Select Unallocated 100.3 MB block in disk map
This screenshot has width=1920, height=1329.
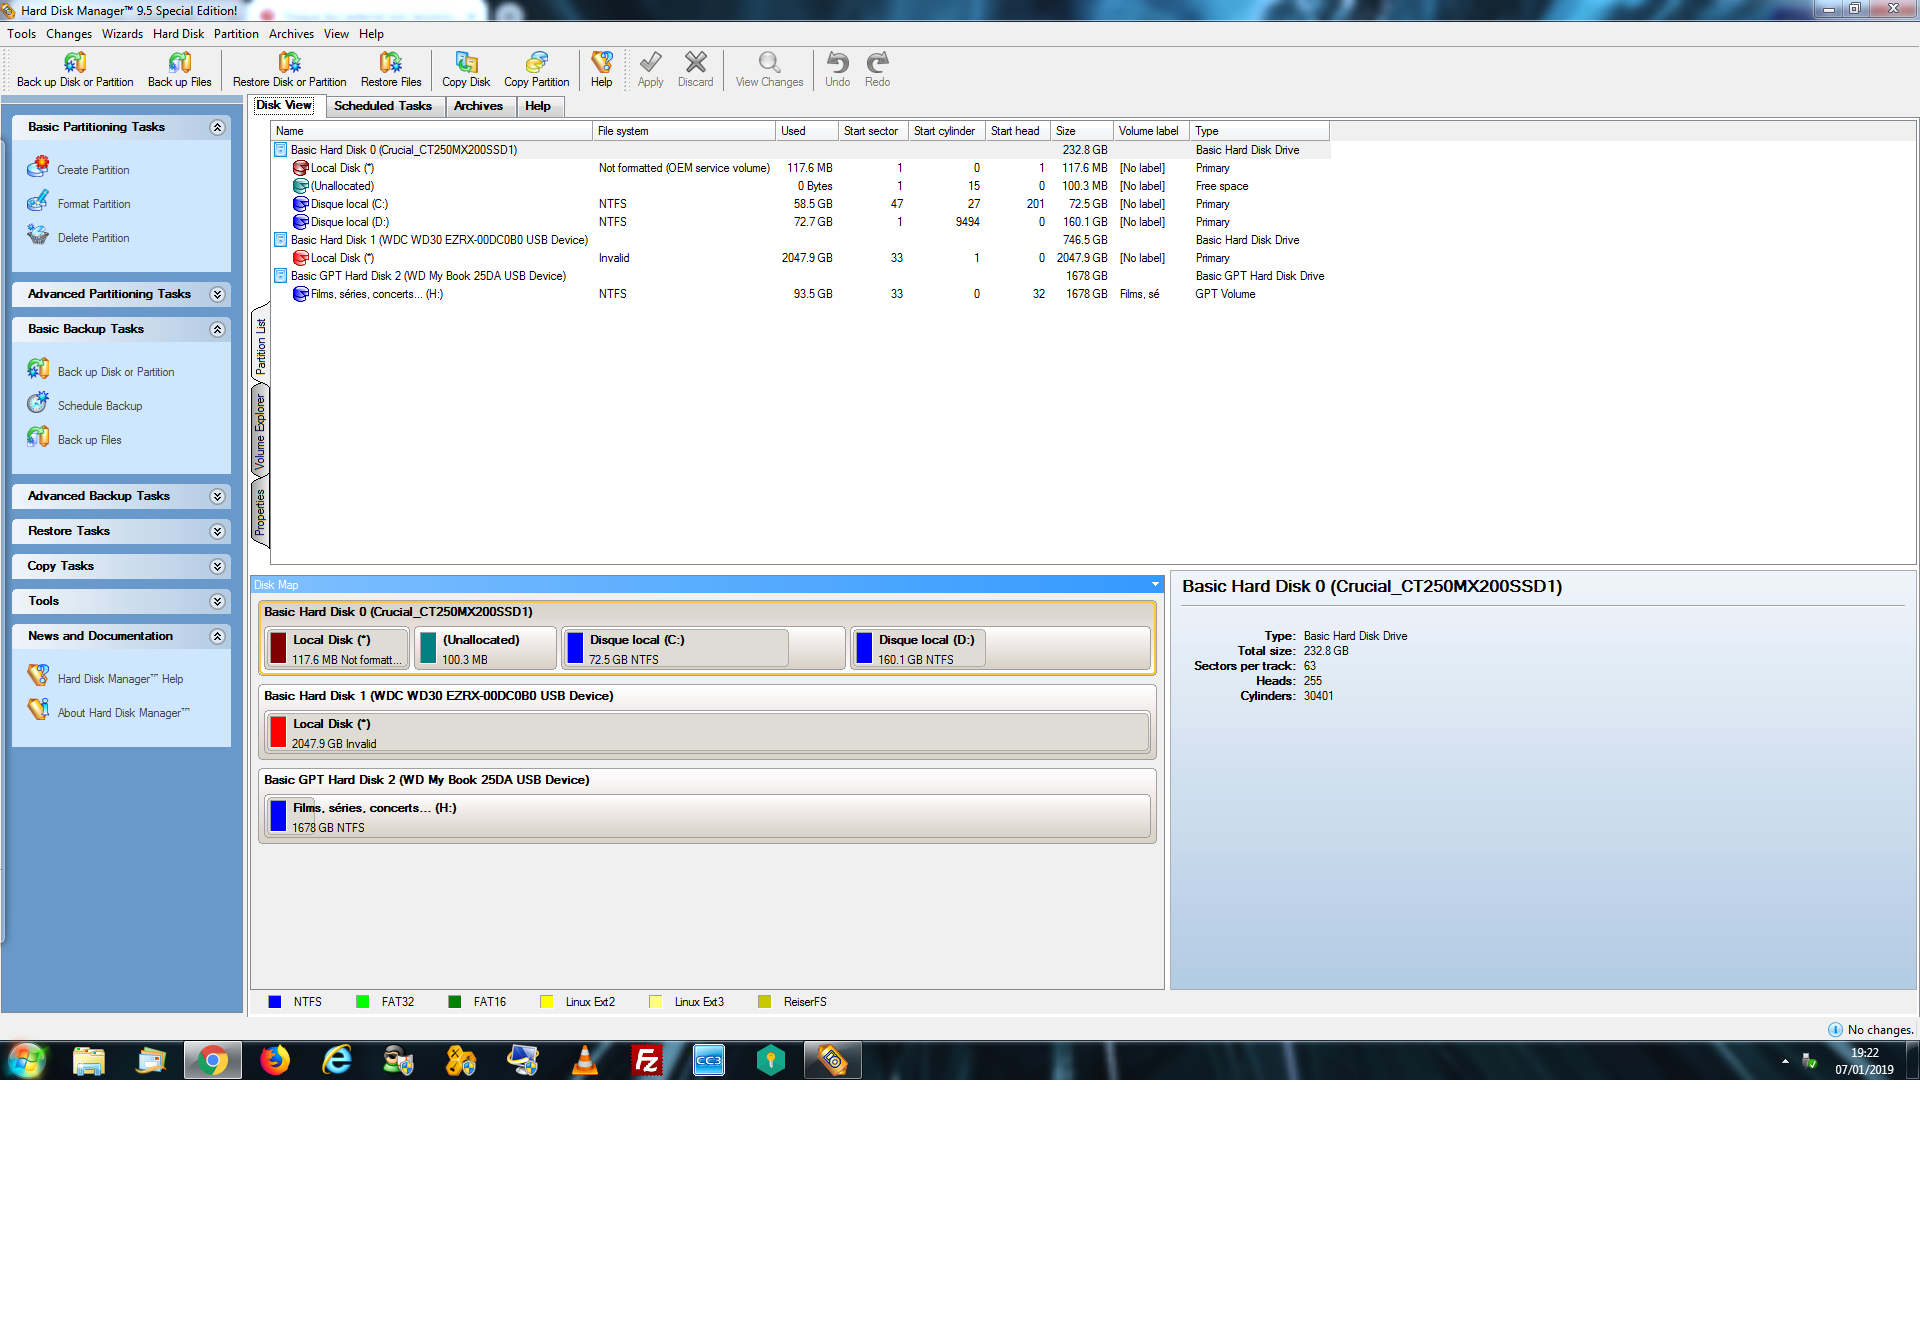click(486, 648)
